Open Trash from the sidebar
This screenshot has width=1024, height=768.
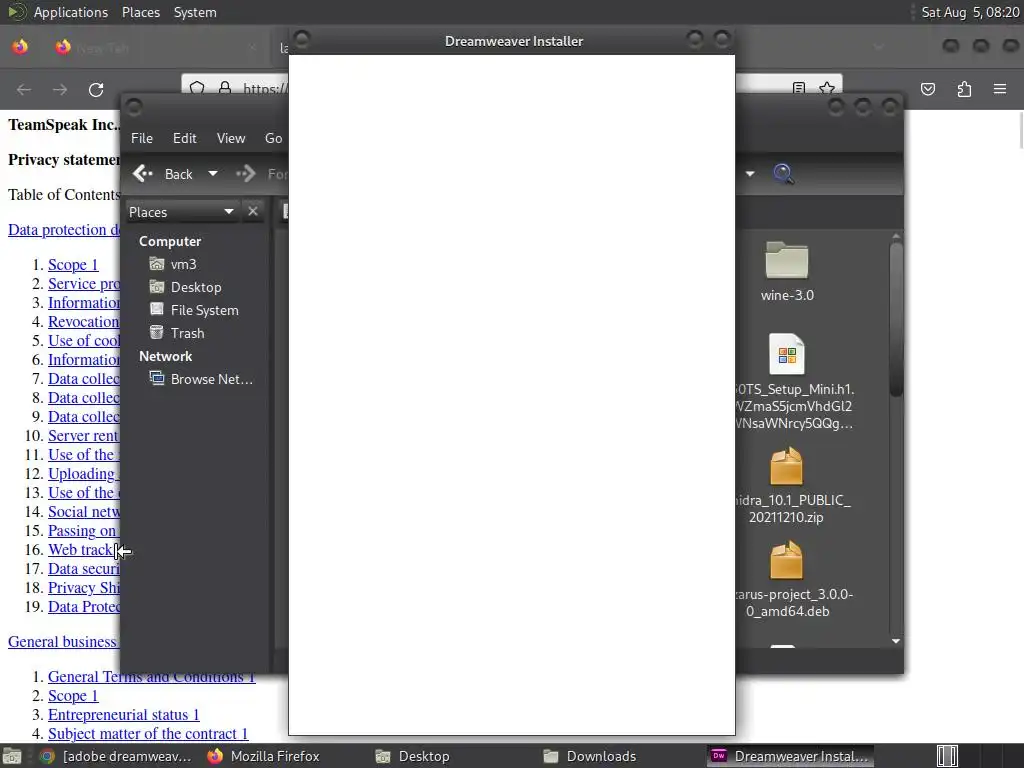pyautogui.click(x=177, y=333)
